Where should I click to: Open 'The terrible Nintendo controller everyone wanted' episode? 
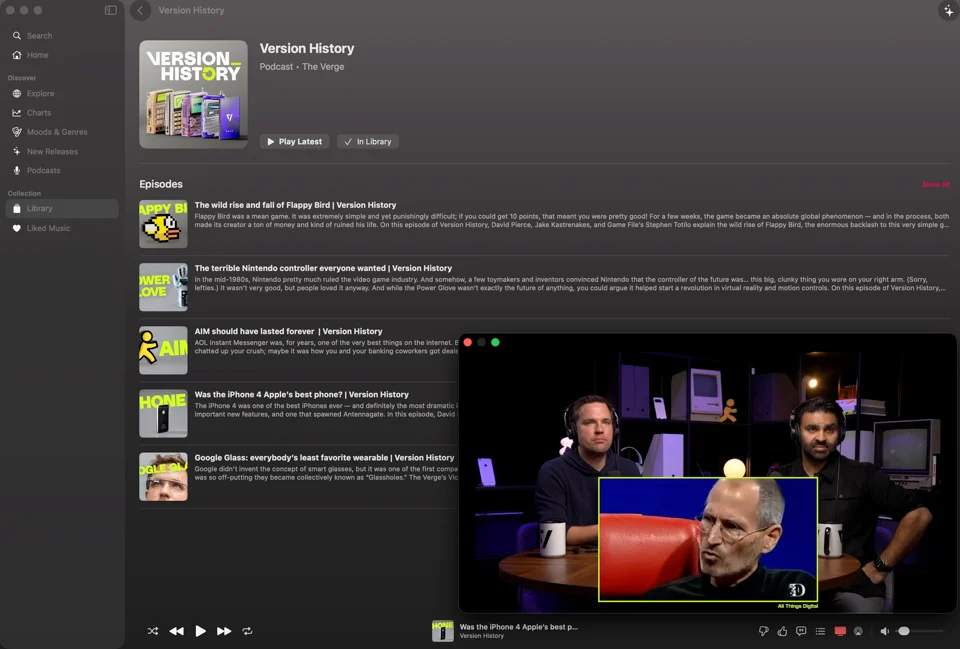pyautogui.click(x=323, y=268)
